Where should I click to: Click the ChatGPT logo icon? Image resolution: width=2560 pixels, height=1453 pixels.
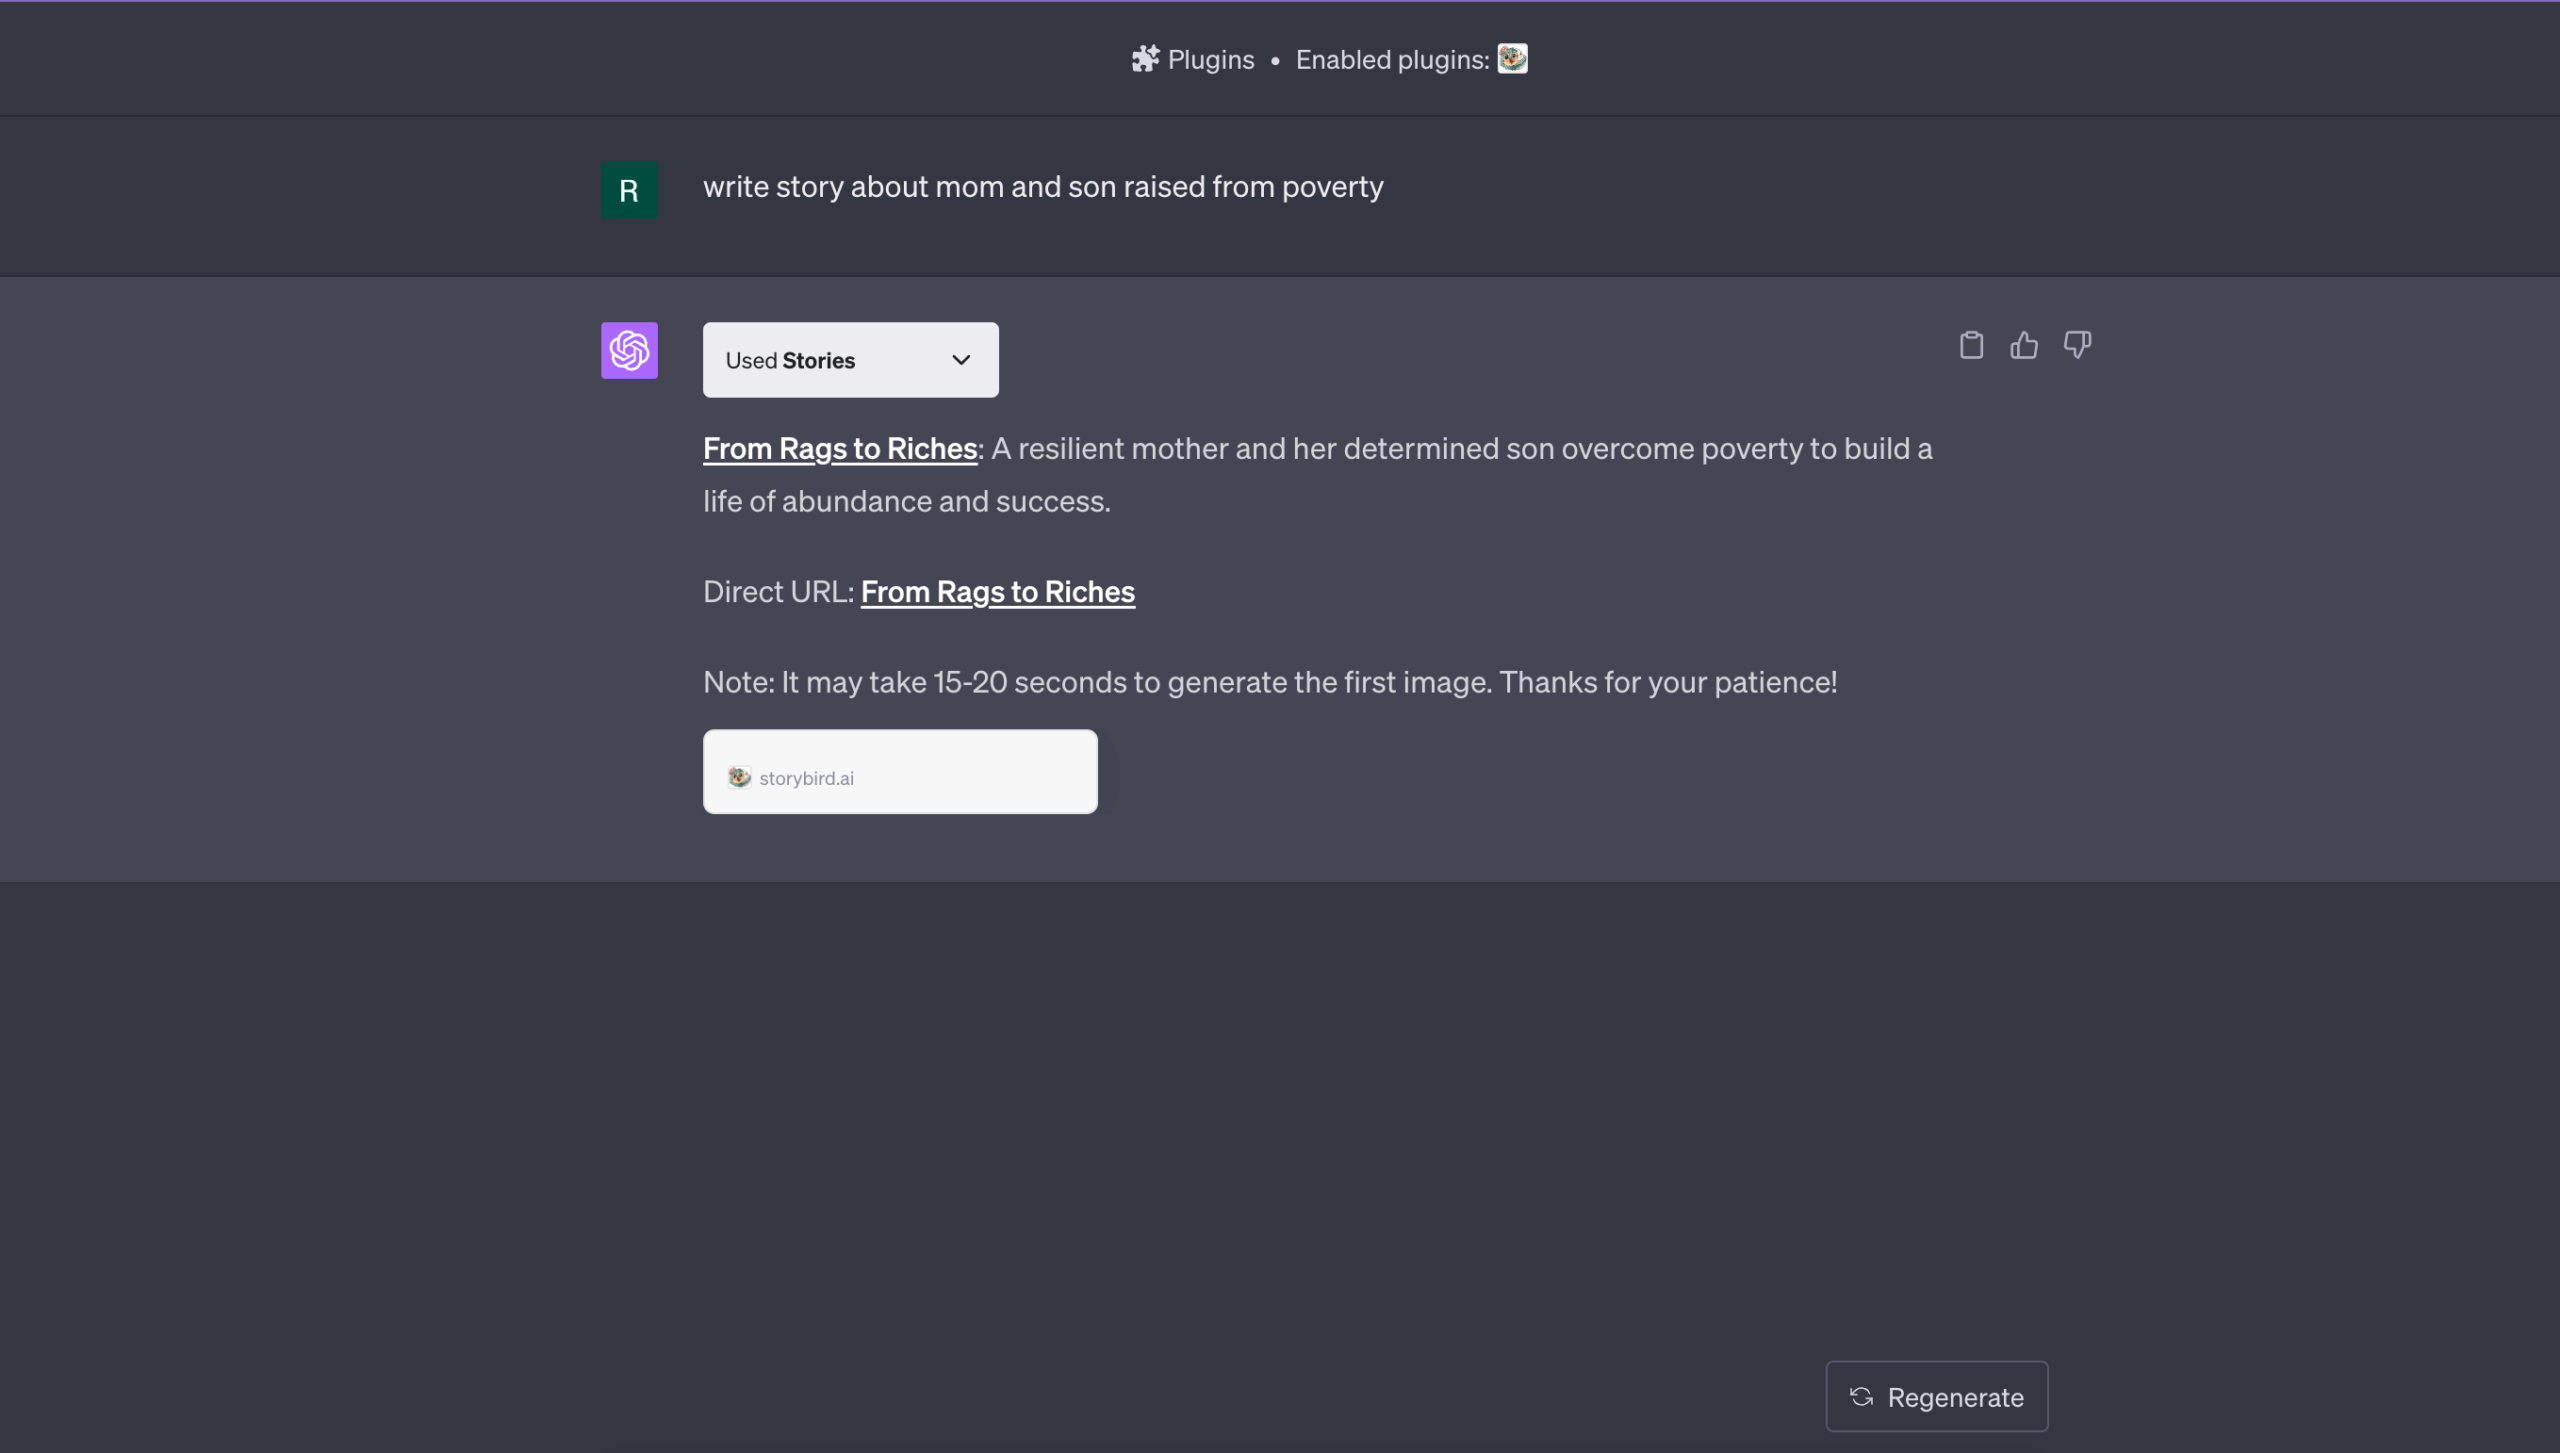pos(629,350)
